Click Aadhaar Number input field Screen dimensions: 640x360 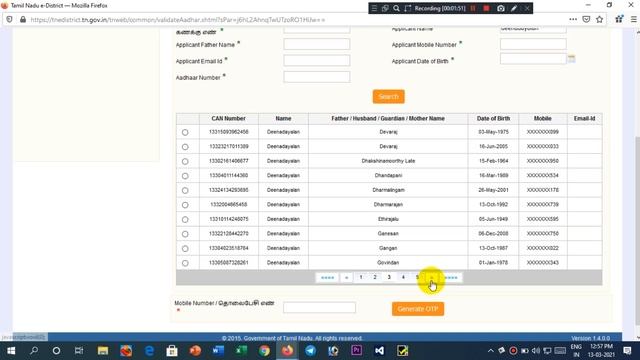317,77
